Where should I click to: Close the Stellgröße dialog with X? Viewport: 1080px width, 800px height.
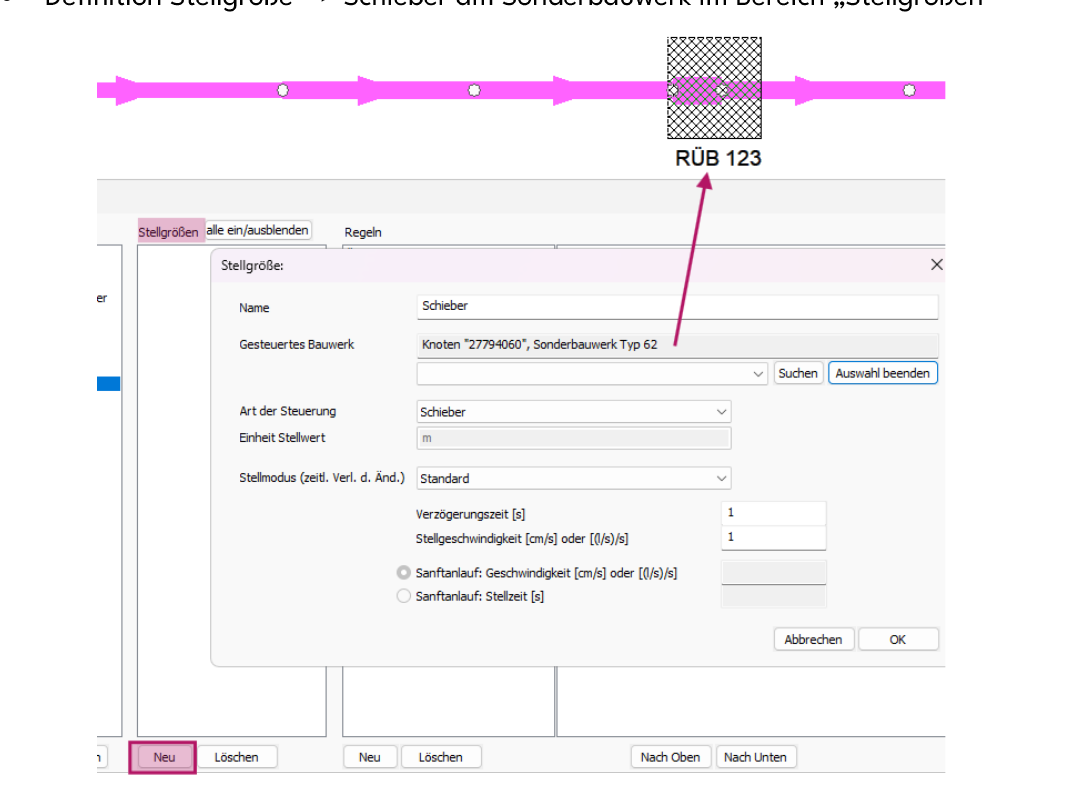click(x=936, y=265)
